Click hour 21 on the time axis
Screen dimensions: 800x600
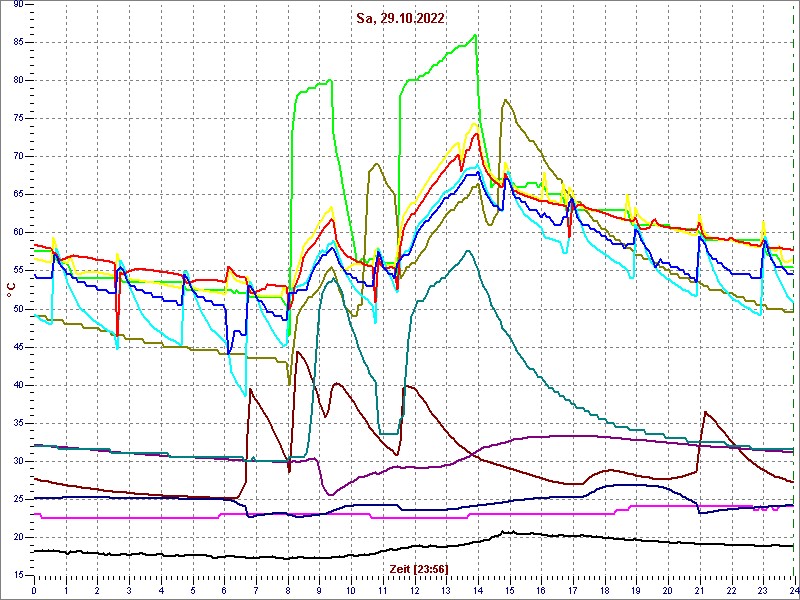tap(699, 590)
